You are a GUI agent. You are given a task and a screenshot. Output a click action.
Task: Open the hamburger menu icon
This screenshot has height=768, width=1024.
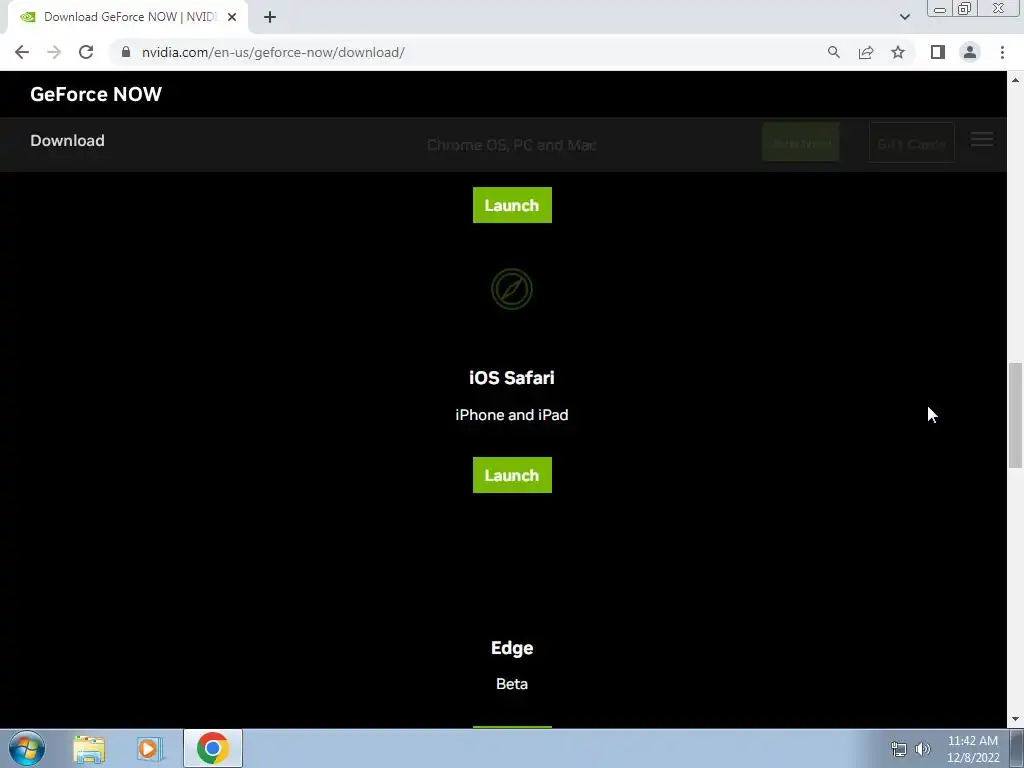[x=982, y=139]
